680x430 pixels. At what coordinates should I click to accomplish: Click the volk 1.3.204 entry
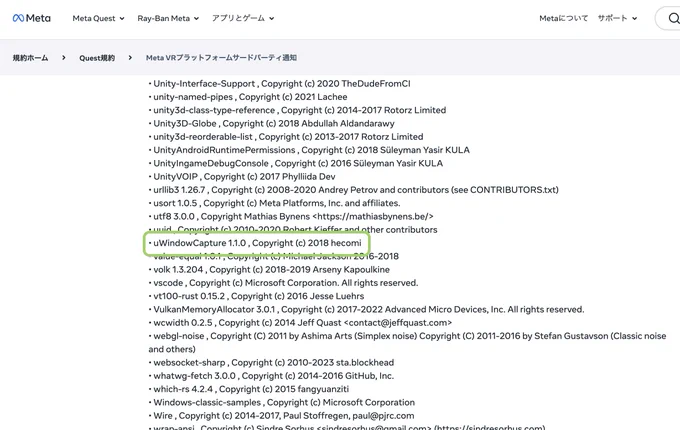pos(269,270)
